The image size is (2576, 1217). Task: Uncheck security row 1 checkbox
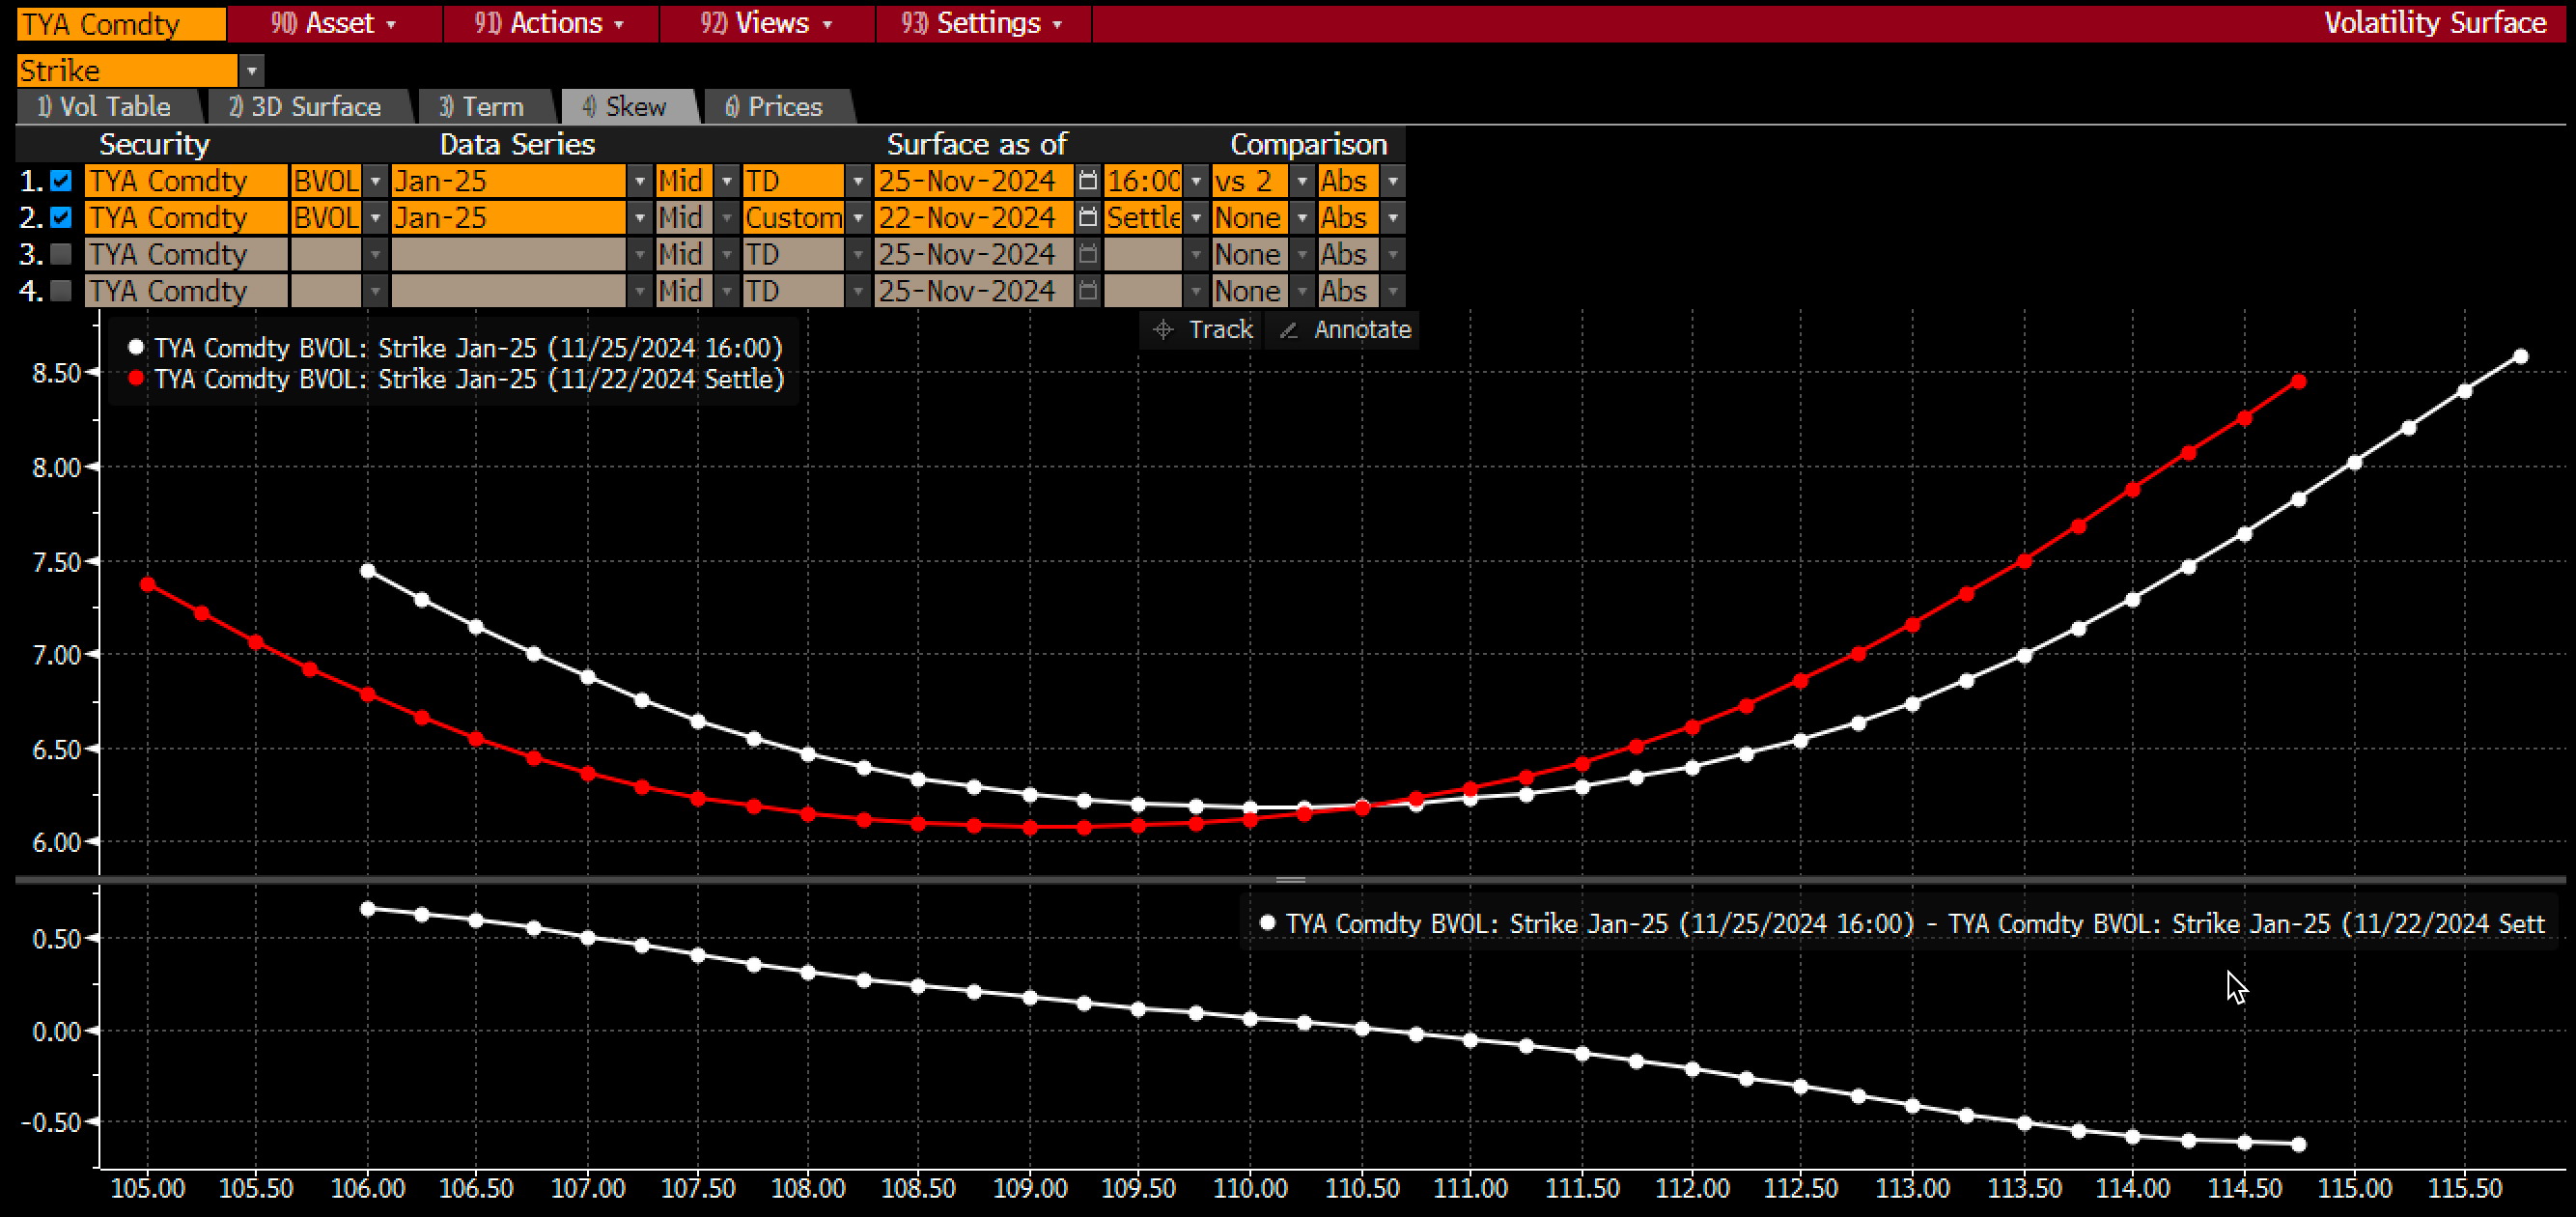[x=61, y=181]
